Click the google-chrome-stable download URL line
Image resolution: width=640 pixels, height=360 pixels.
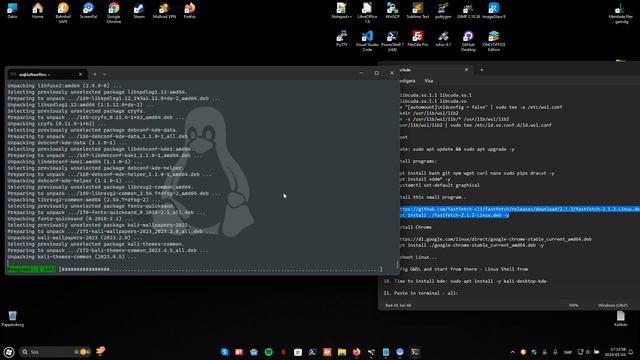[x=495, y=239]
